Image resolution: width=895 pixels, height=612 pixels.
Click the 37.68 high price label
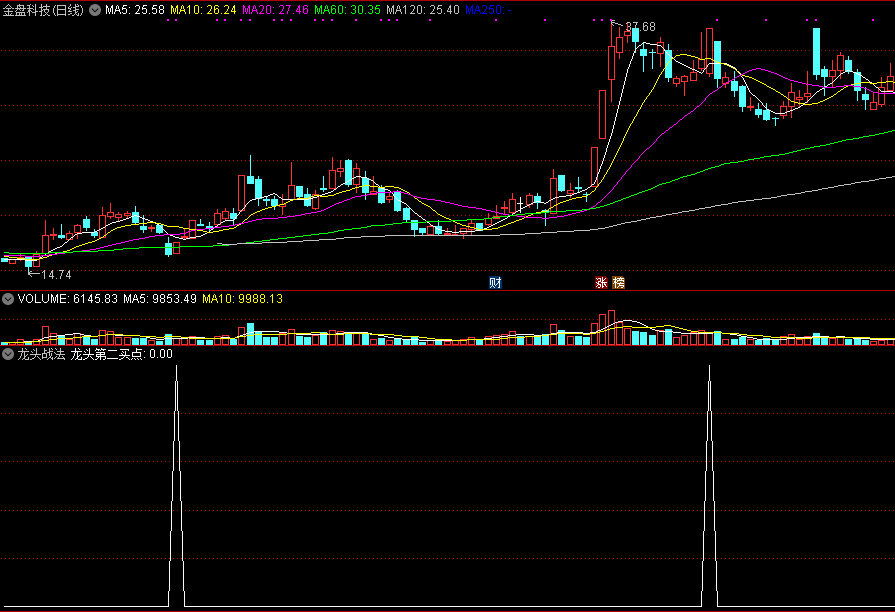(640, 27)
